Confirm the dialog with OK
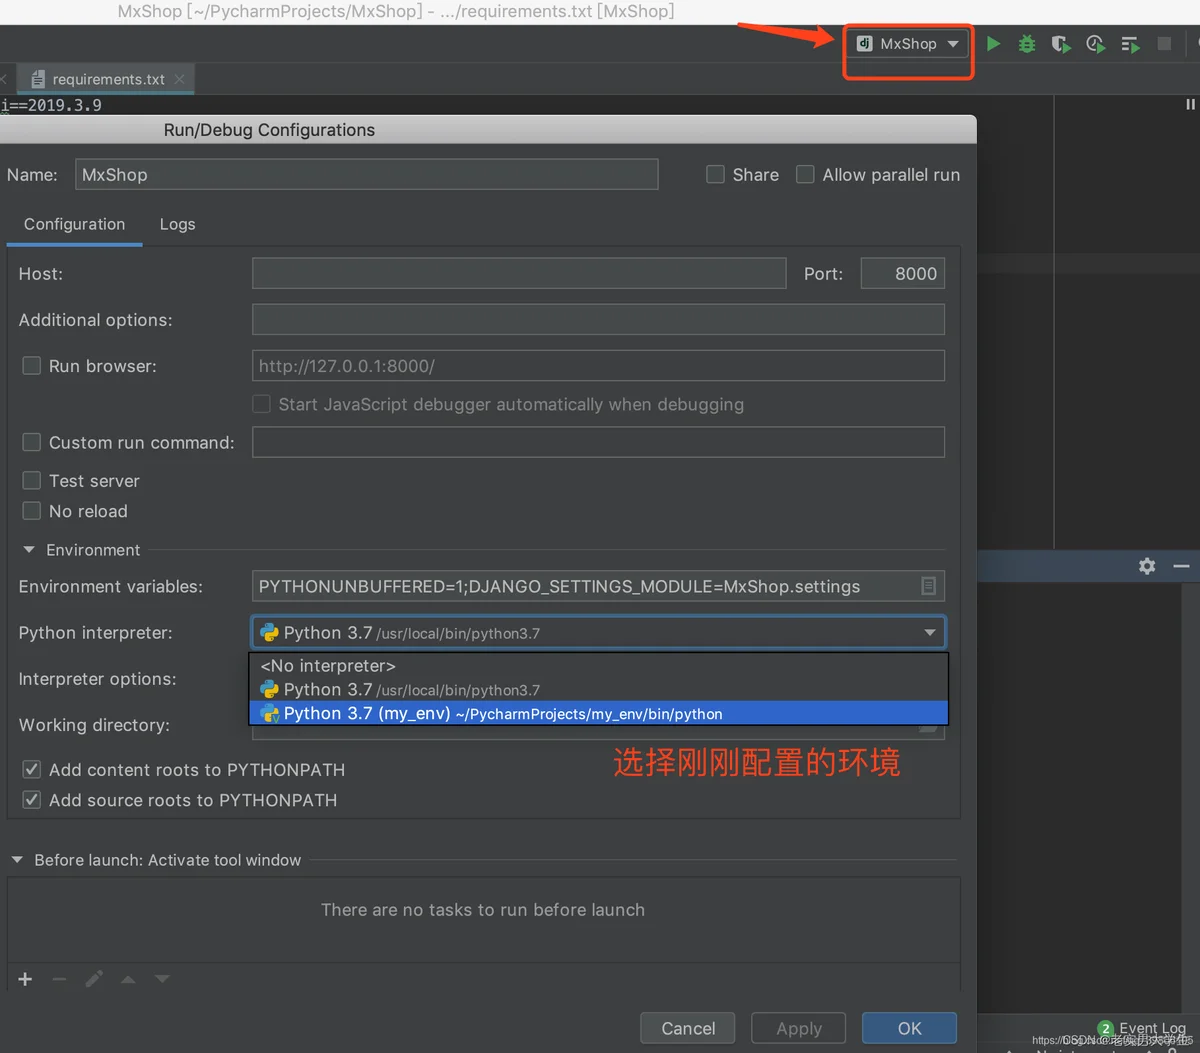This screenshot has height=1053, width=1200. pyautogui.click(x=910, y=1028)
